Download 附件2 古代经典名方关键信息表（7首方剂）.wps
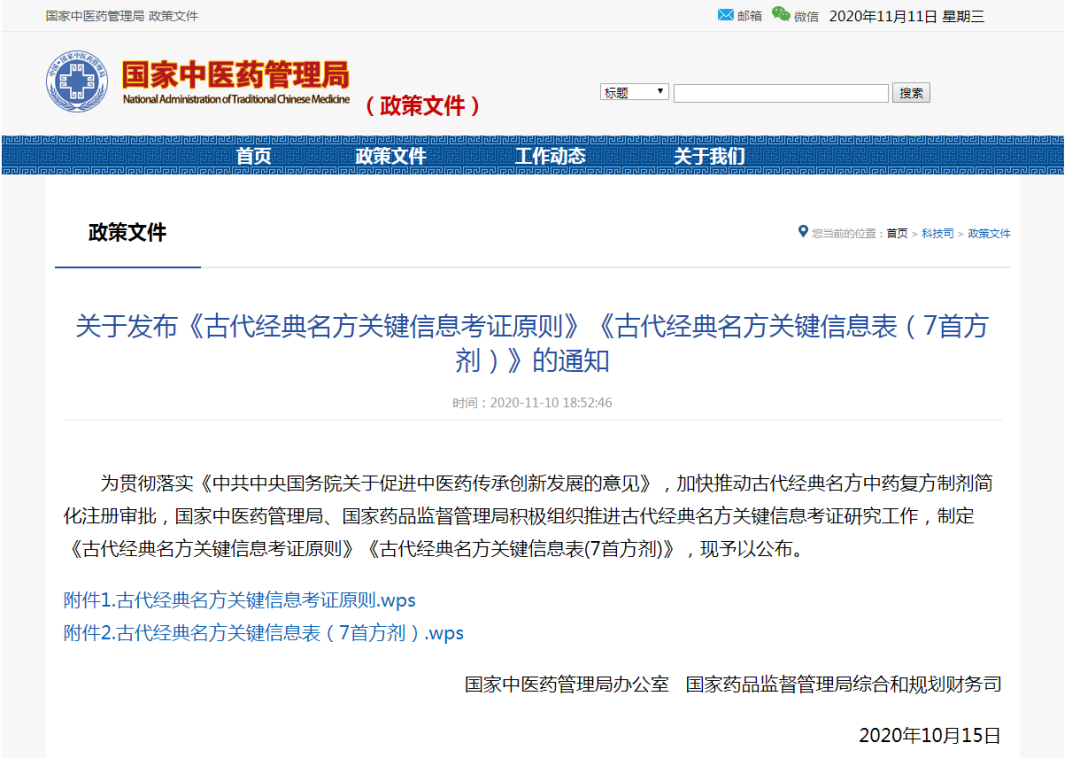1080x758 pixels. point(263,633)
